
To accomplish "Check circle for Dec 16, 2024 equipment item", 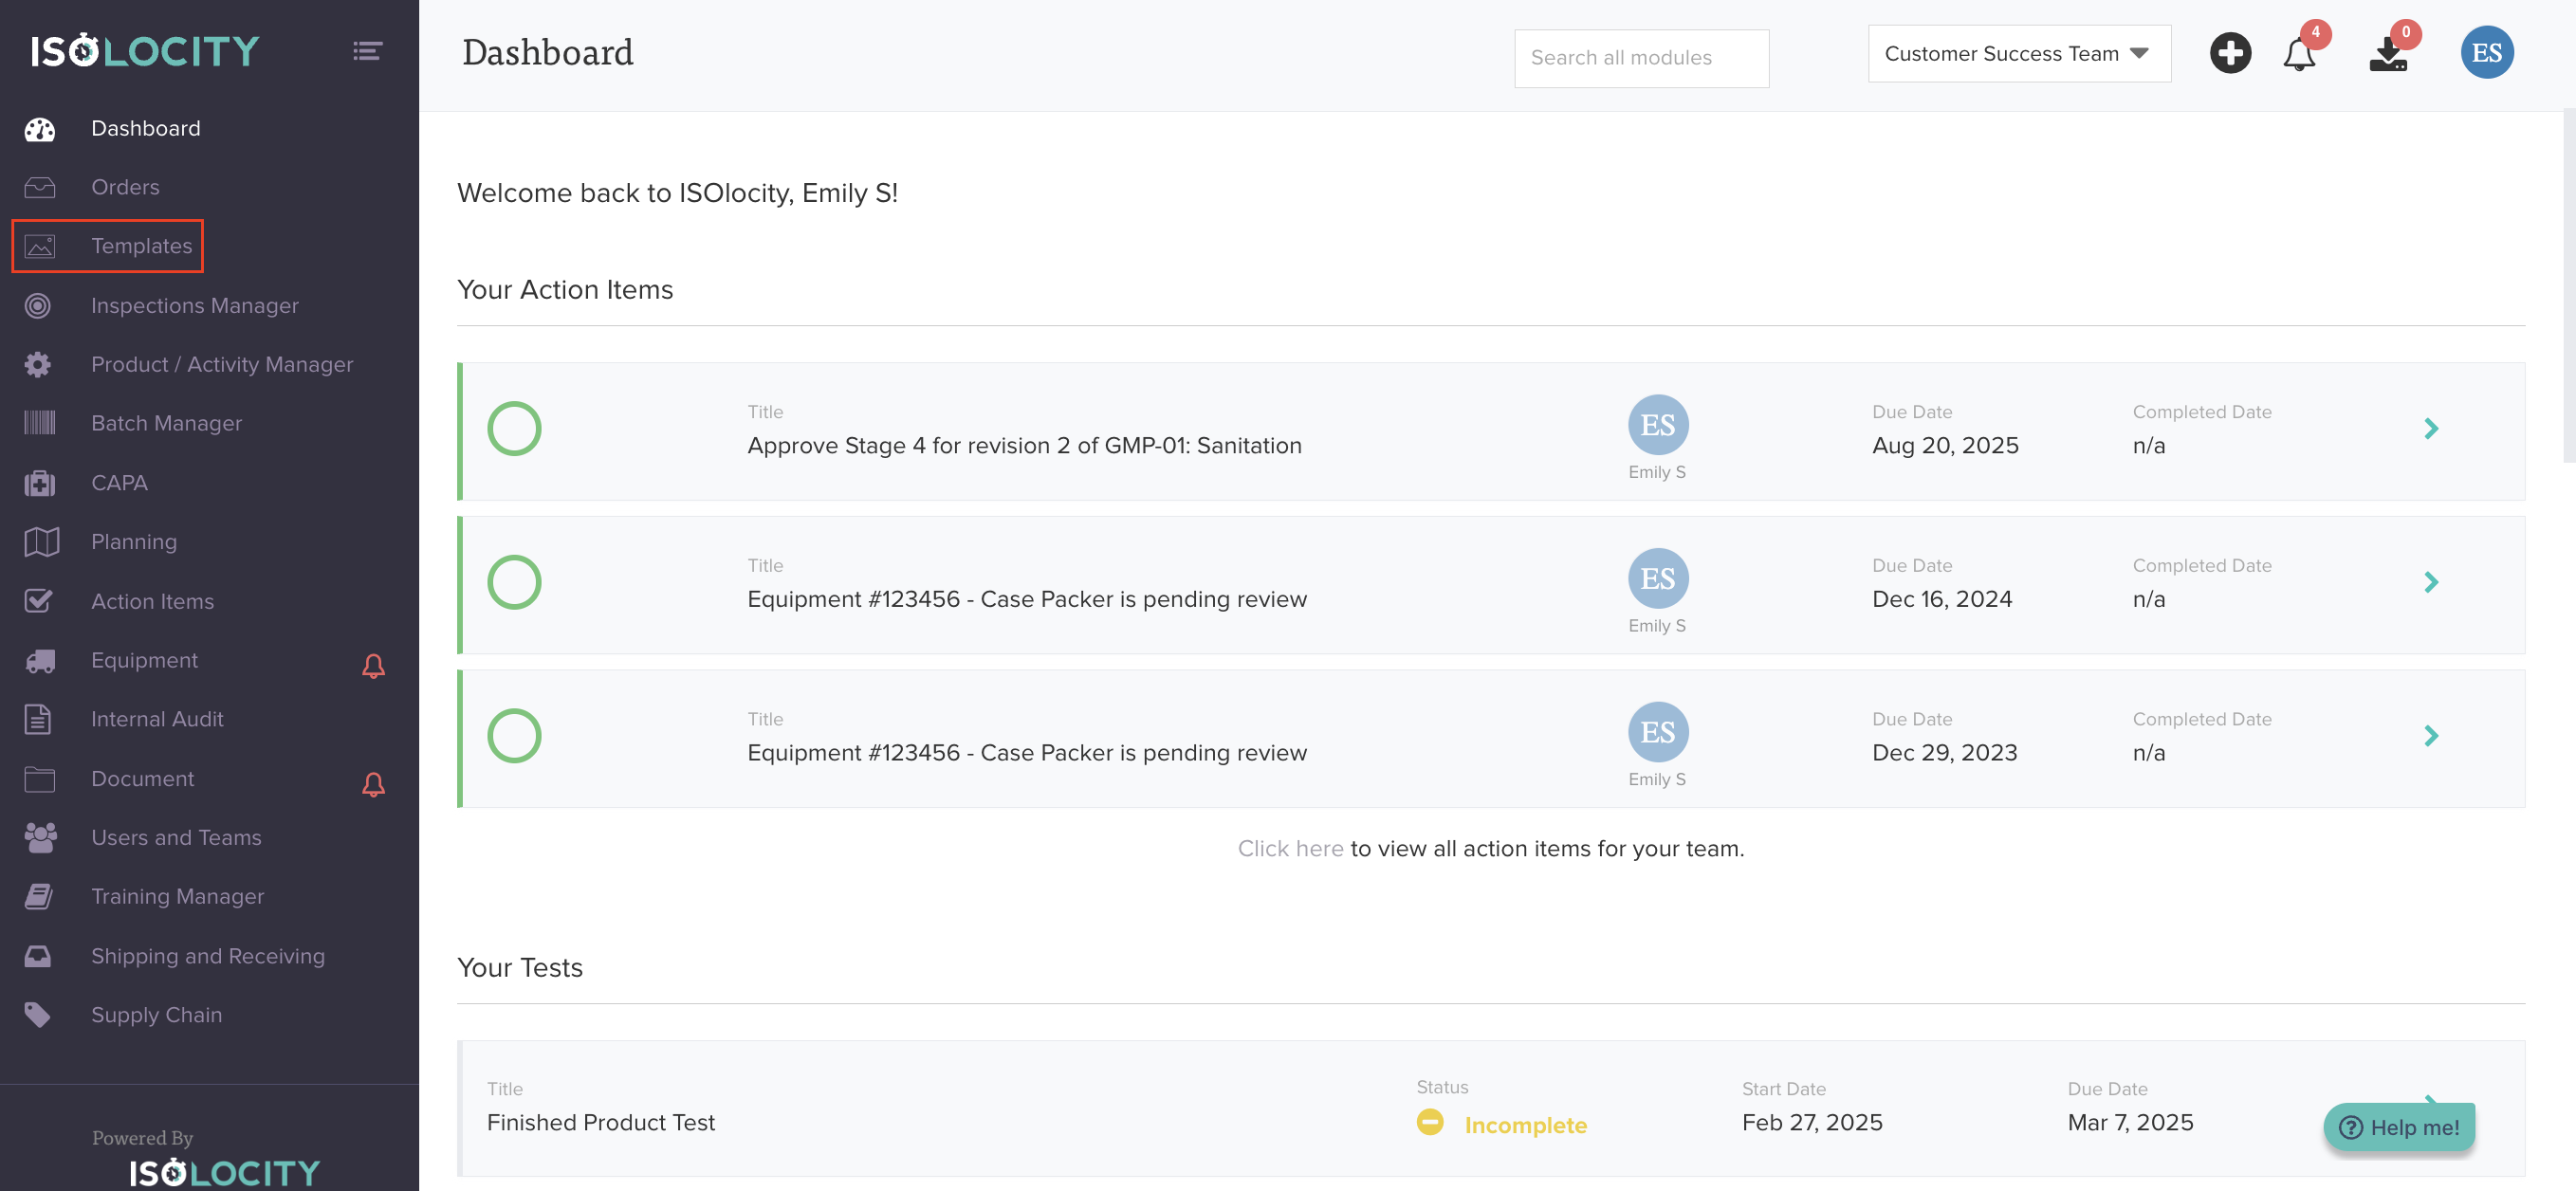I will point(514,582).
